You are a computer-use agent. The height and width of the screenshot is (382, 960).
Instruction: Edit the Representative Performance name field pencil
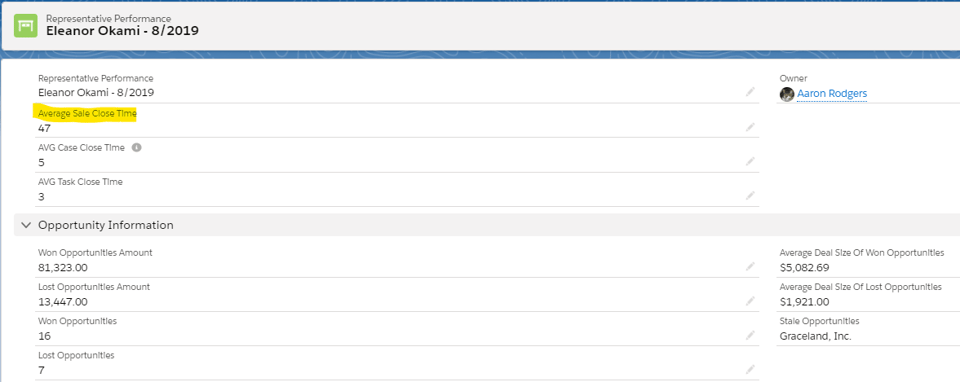point(750,92)
